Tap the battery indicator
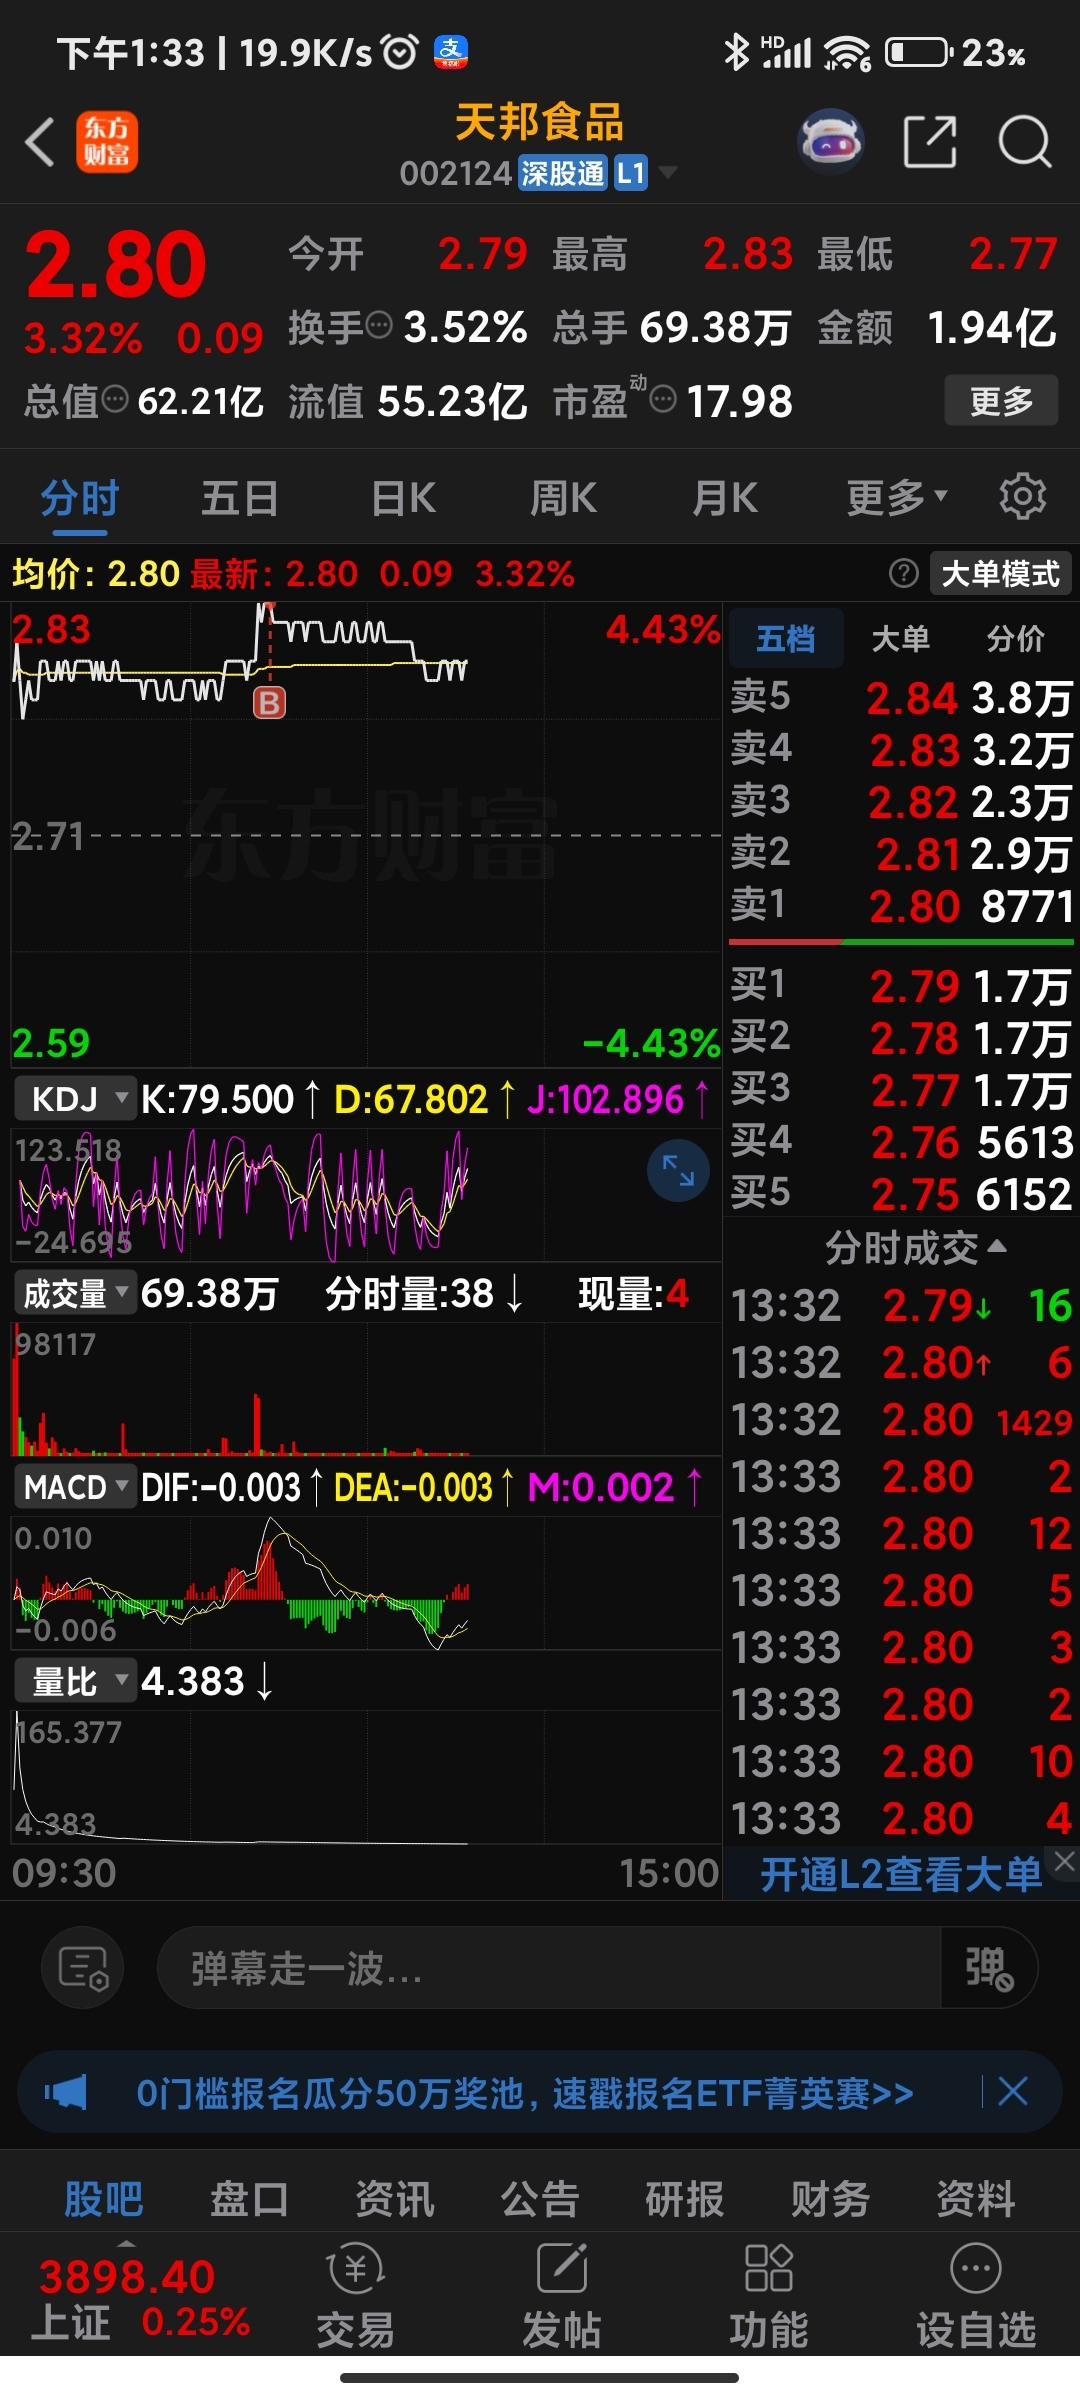This screenshot has width=1080, height=2400. point(918,51)
